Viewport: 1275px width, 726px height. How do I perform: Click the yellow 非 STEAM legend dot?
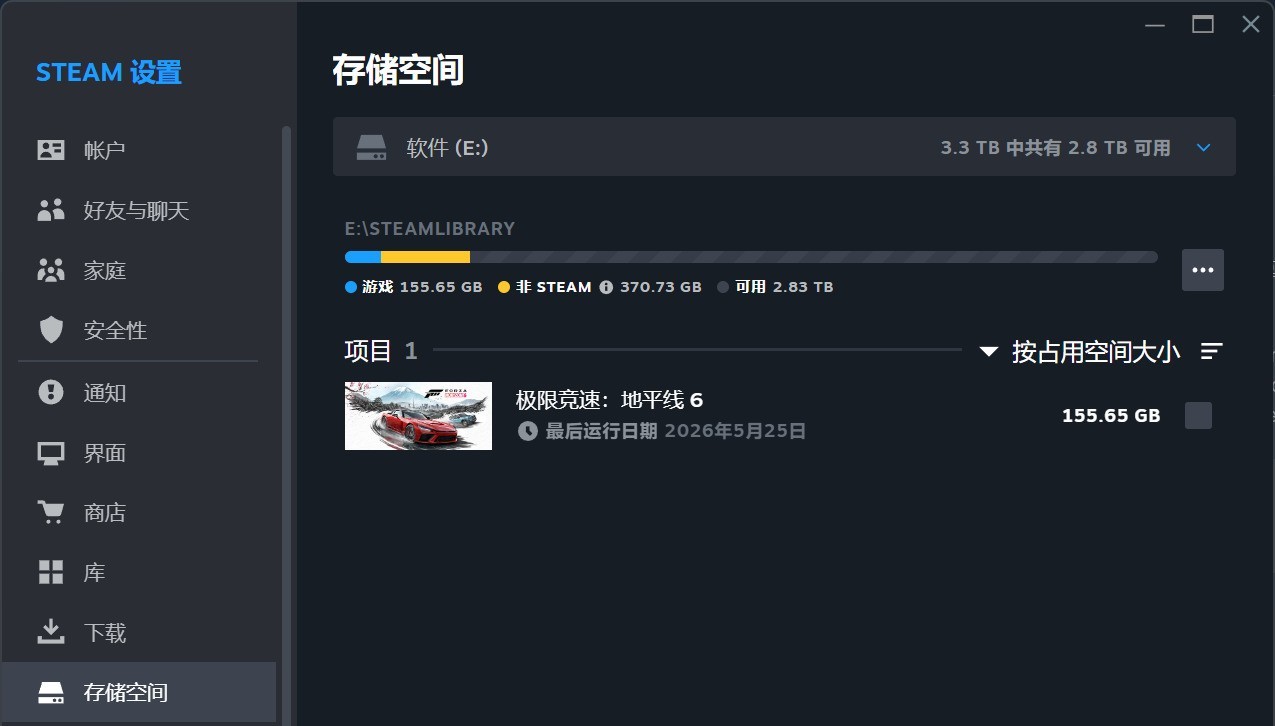[x=504, y=287]
